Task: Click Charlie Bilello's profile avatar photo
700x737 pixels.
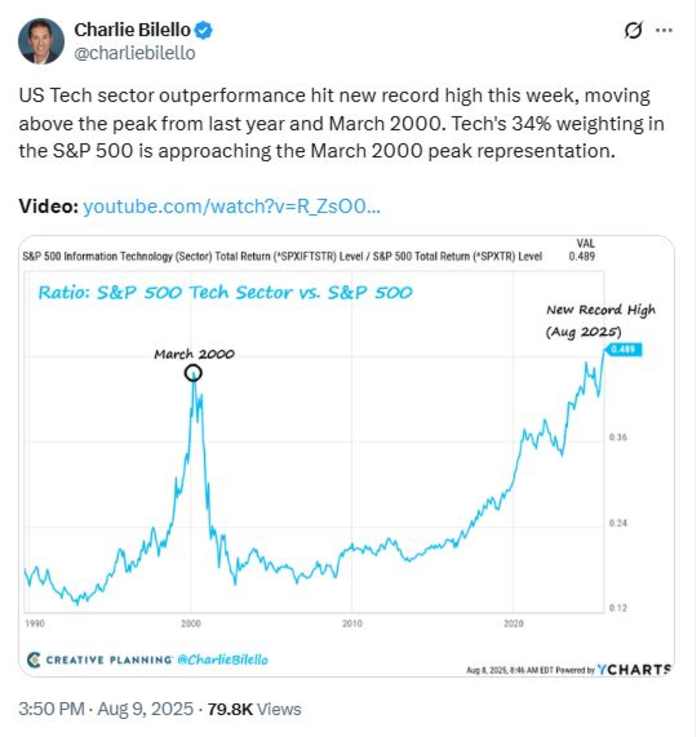Action: pos(43,41)
